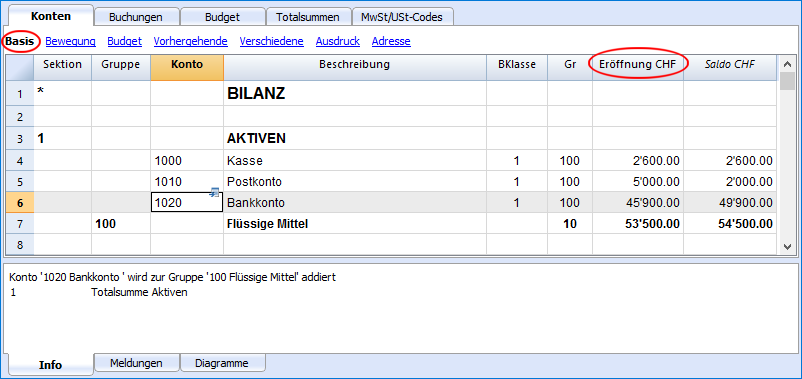
Task: Select row header 6
Action: pyautogui.click(x=20, y=203)
